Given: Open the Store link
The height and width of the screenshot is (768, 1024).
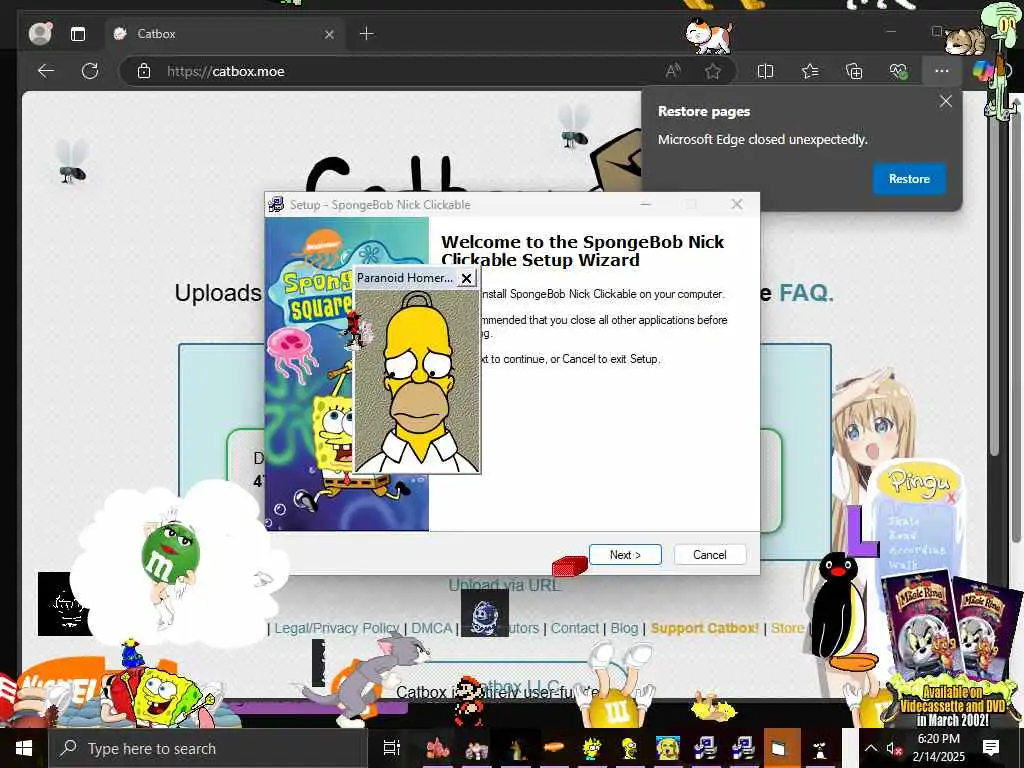Looking at the screenshot, I should (787, 628).
